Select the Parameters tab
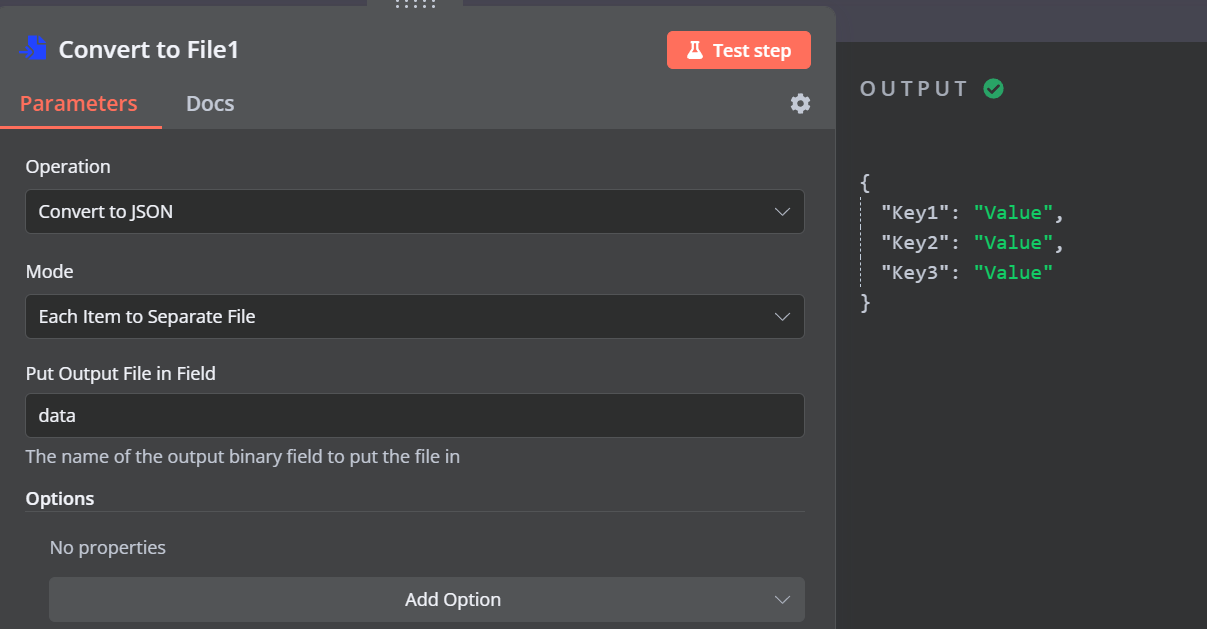Viewport: 1207px width, 629px height. click(80, 103)
